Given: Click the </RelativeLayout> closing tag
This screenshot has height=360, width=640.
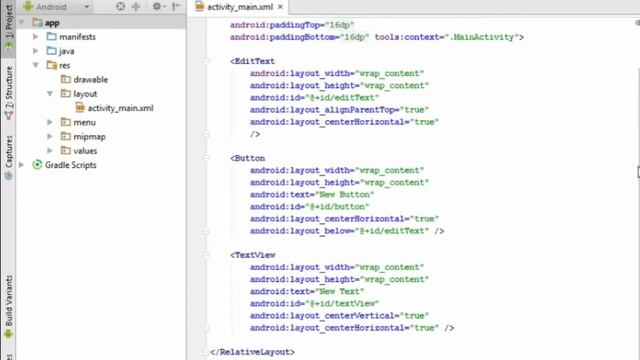Looking at the screenshot, I should click(252, 352).
